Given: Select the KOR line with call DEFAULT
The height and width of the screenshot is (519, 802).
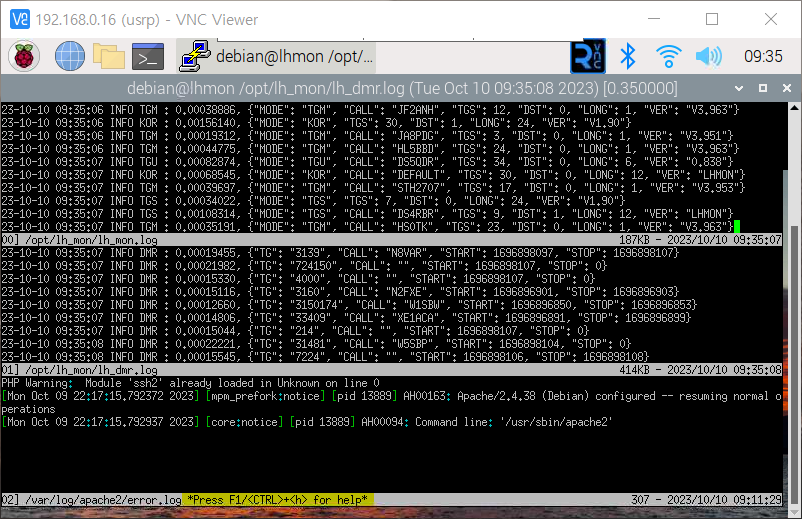Looking at the screenshot, I should (x=373, y=175).
